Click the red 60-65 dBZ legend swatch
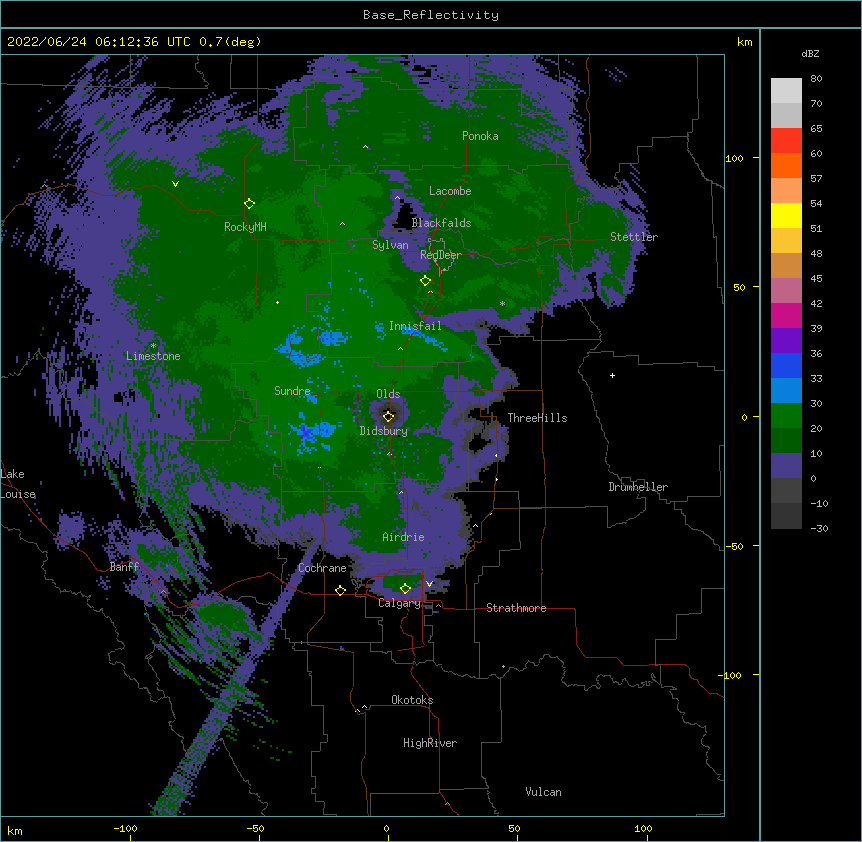 [x=786, y=140]
